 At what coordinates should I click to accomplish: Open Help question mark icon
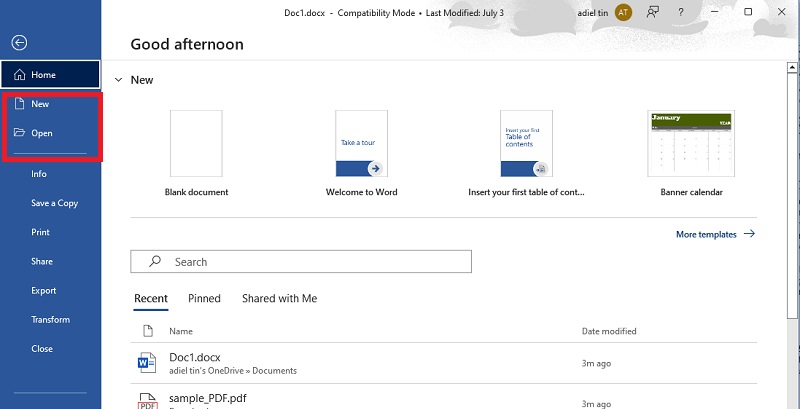click(x=681, y=12)
